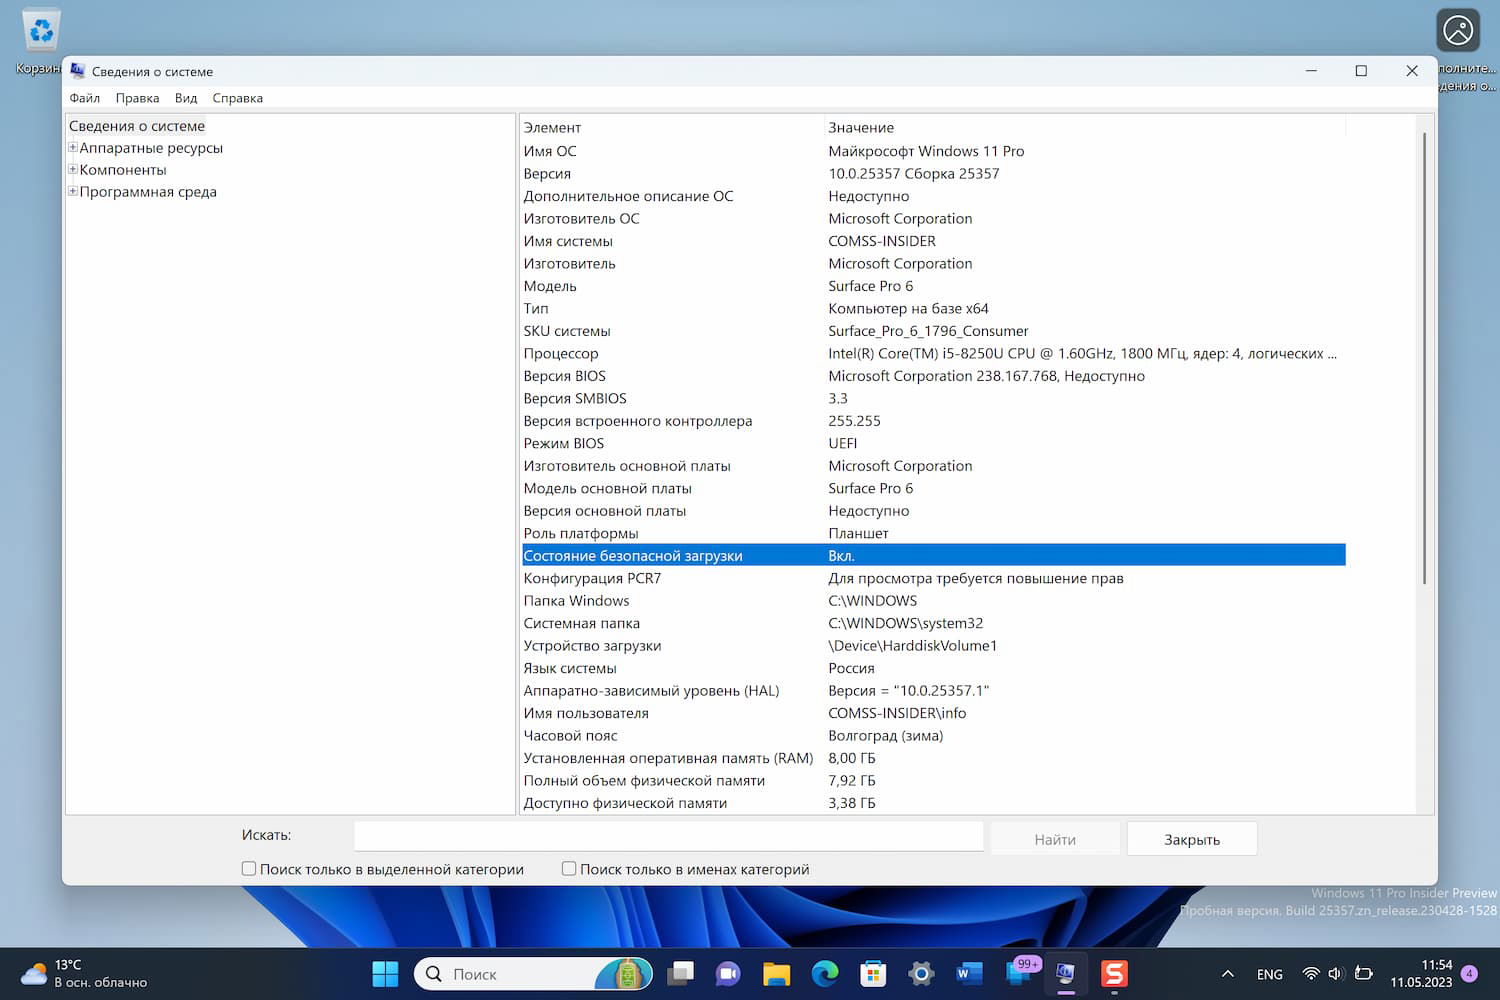Open the weather widget showing 13°C
Image resolution: width=1500 pixels, height=1000 pixels.
84,974
